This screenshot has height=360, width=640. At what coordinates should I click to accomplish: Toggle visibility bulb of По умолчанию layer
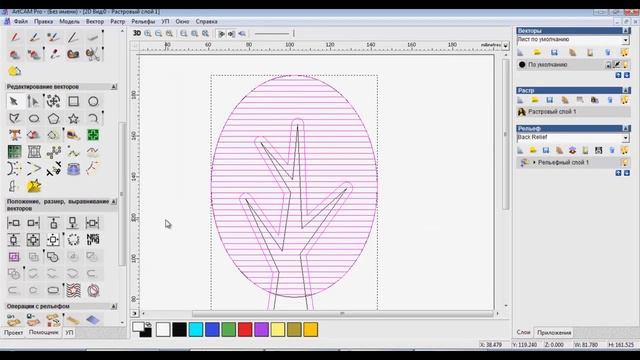625,64
